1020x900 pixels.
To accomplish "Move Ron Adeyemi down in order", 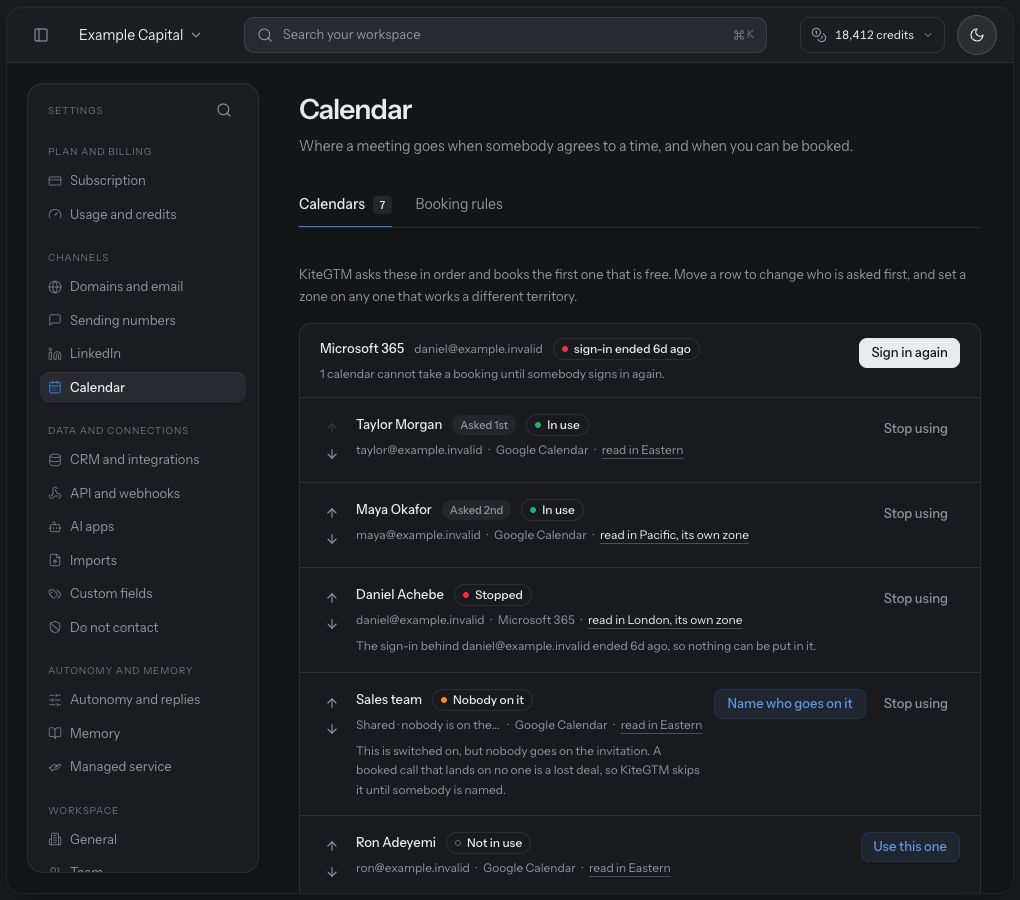I will pos(332,872).
